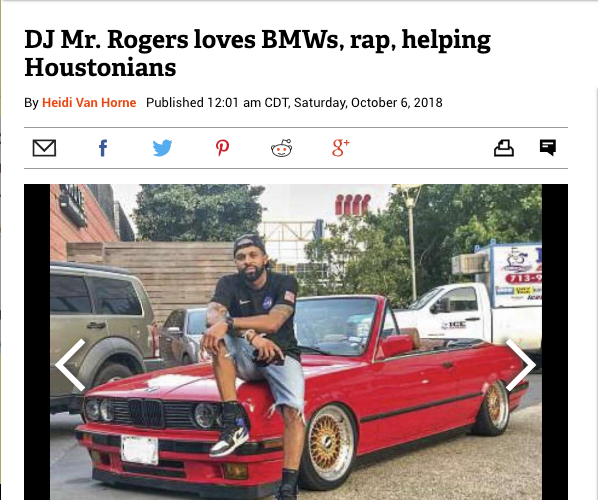Click the DJ Mr. Rogers headline
Image resolution: width=598 pixels, height=500 pixels.
pyautogui.click(x=257, y=53)
